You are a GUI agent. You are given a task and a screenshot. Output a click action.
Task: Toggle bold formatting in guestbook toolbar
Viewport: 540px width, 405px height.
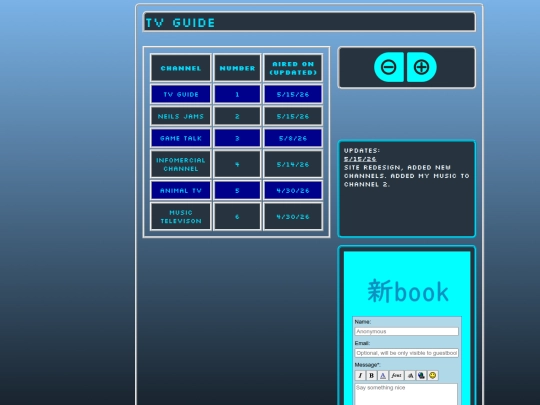[x=371, y=375]
